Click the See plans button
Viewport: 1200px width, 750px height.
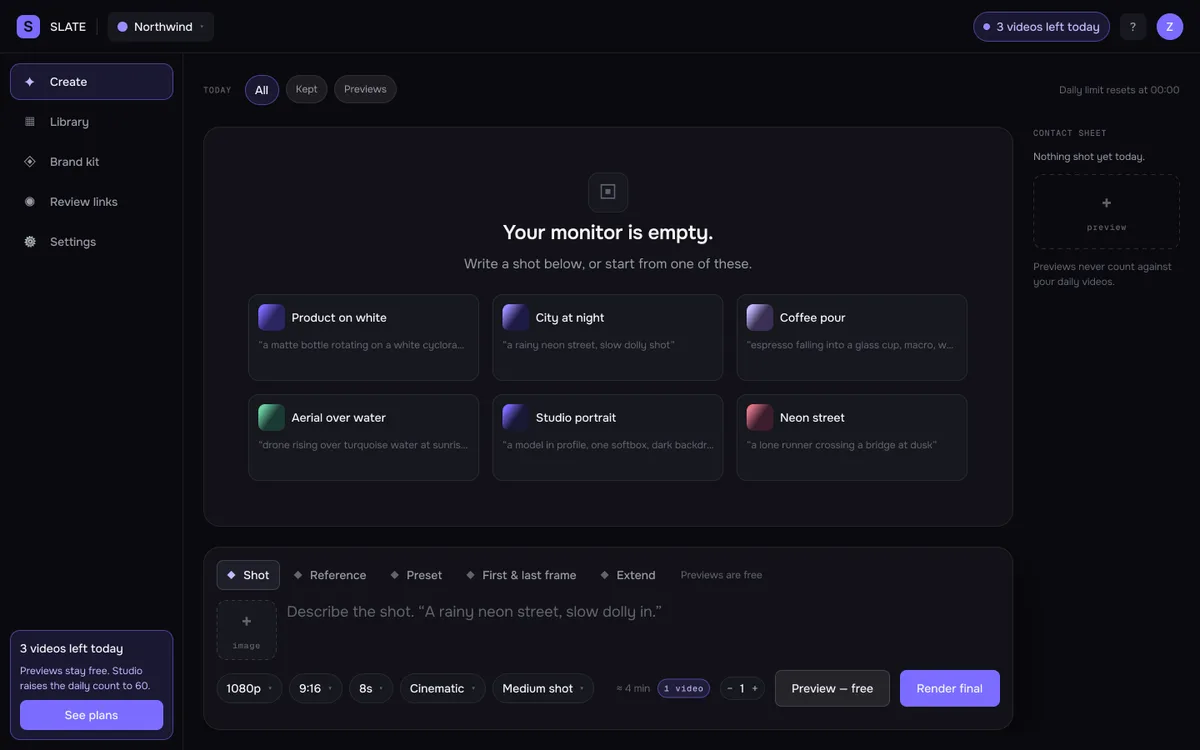[x=91, y=715]
